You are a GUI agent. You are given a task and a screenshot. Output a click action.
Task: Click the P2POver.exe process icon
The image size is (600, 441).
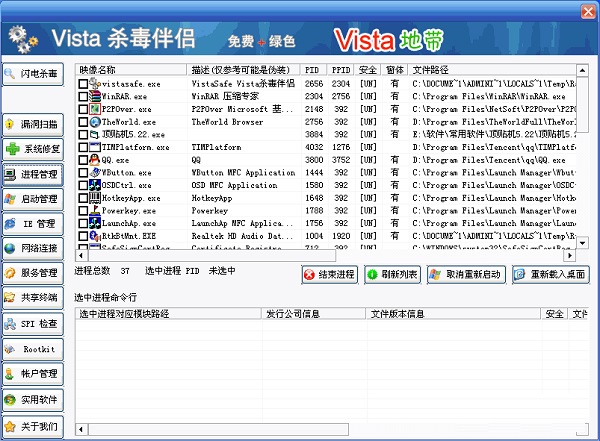(95, 109)
